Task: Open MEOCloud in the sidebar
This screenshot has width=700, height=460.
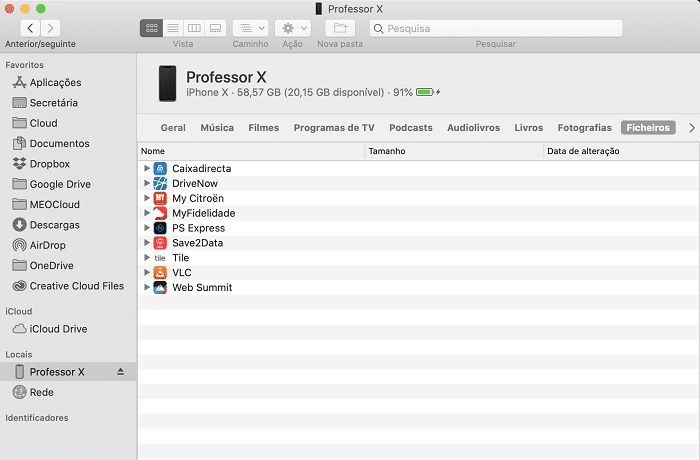Action: [x=46, y=205]
